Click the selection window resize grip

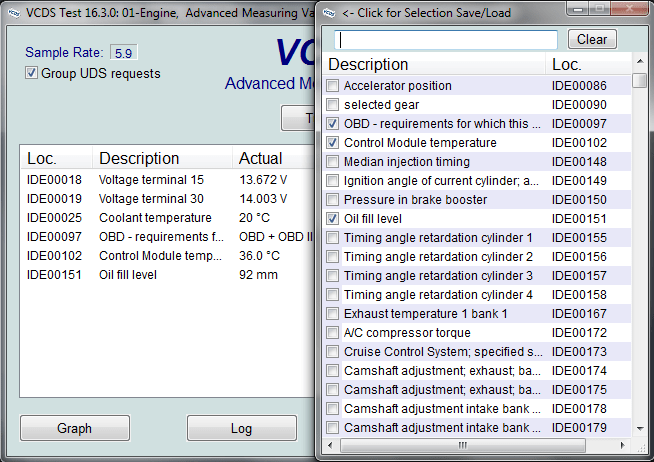pyautogui.click(x=642, y=449)
